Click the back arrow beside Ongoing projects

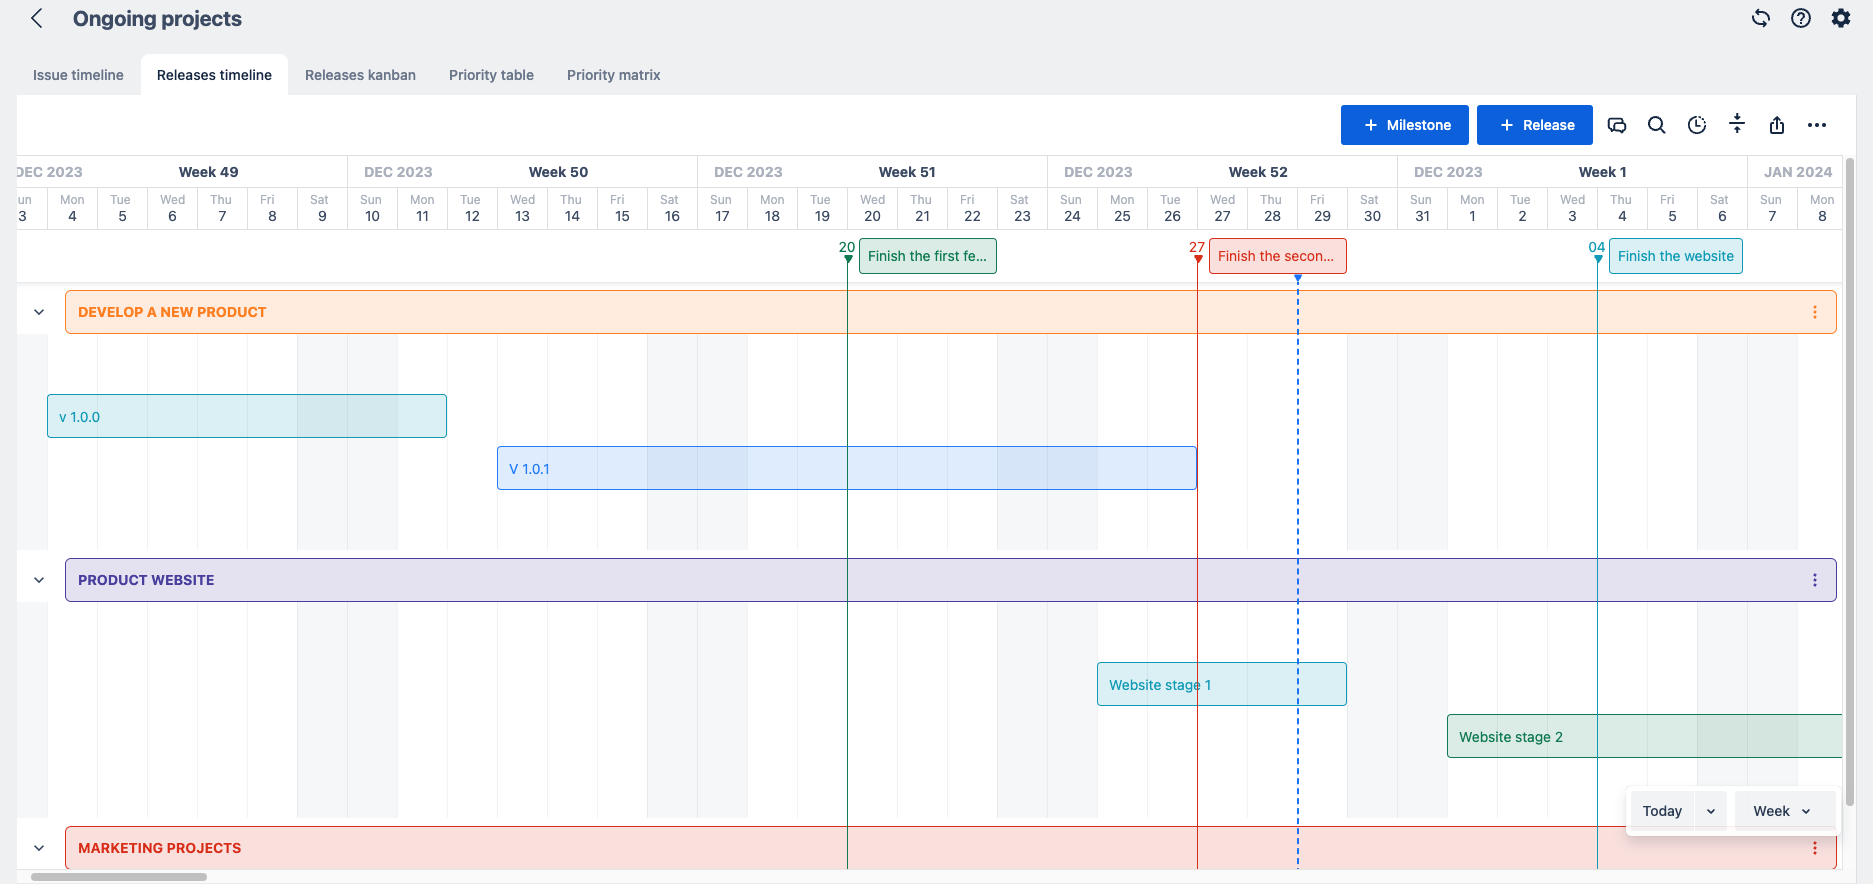[37, 19]
